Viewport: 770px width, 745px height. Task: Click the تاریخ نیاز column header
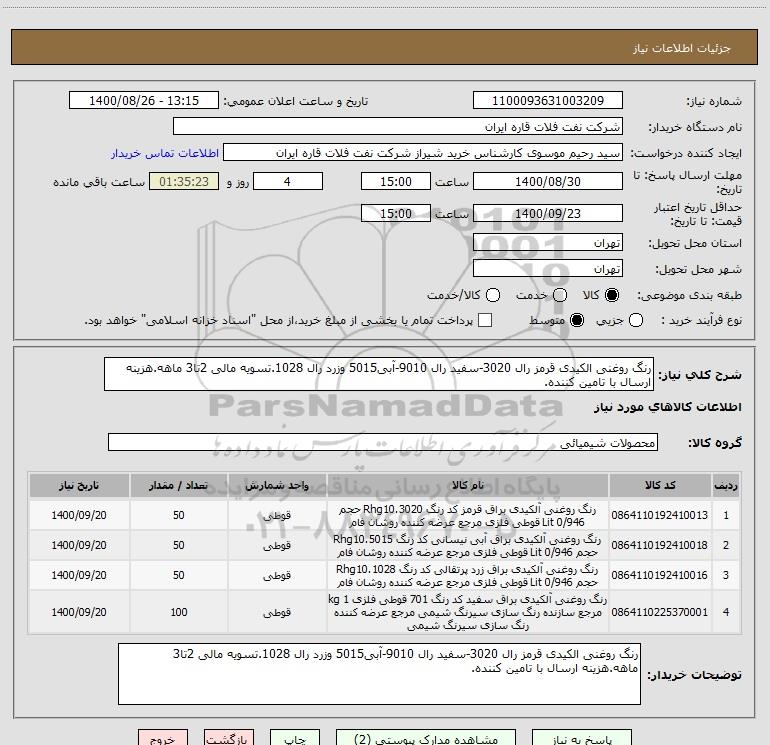79,486
